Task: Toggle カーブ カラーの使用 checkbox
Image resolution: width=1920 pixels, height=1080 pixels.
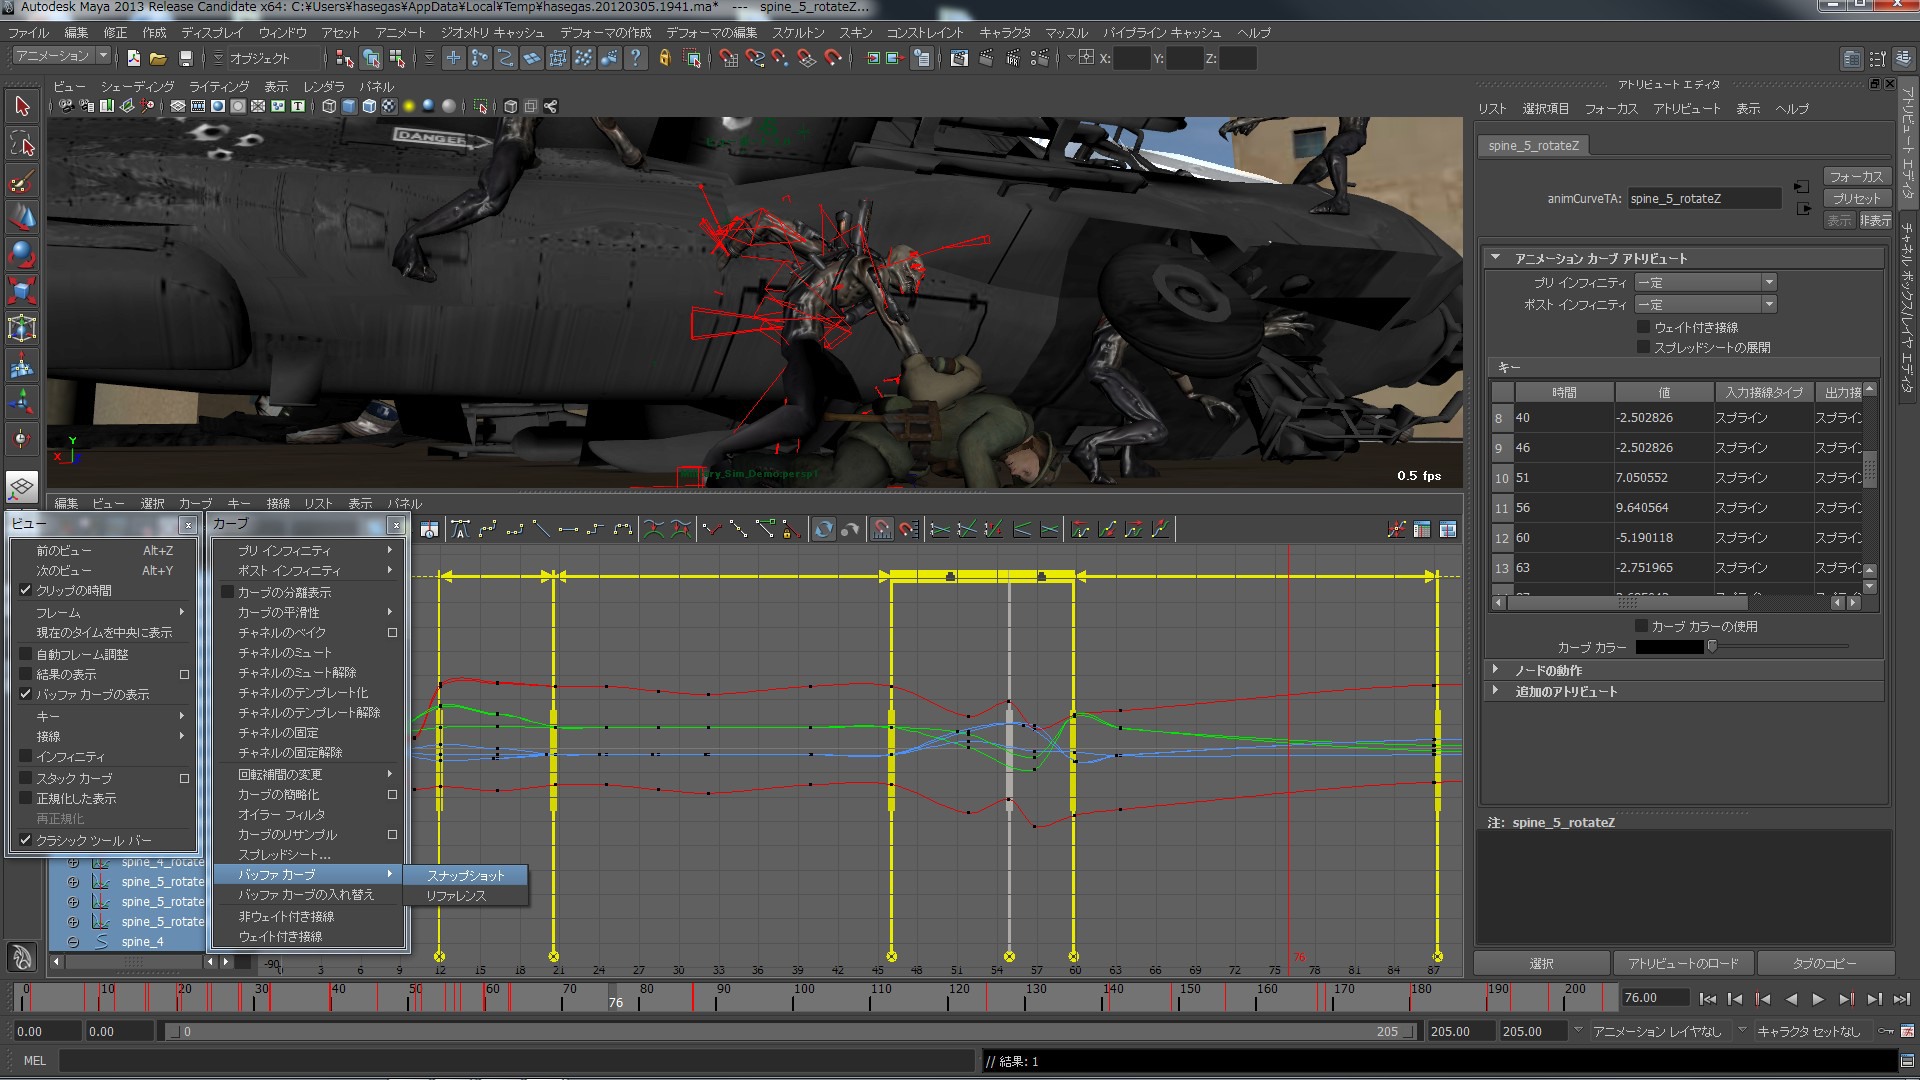Action: [1641, 626]
